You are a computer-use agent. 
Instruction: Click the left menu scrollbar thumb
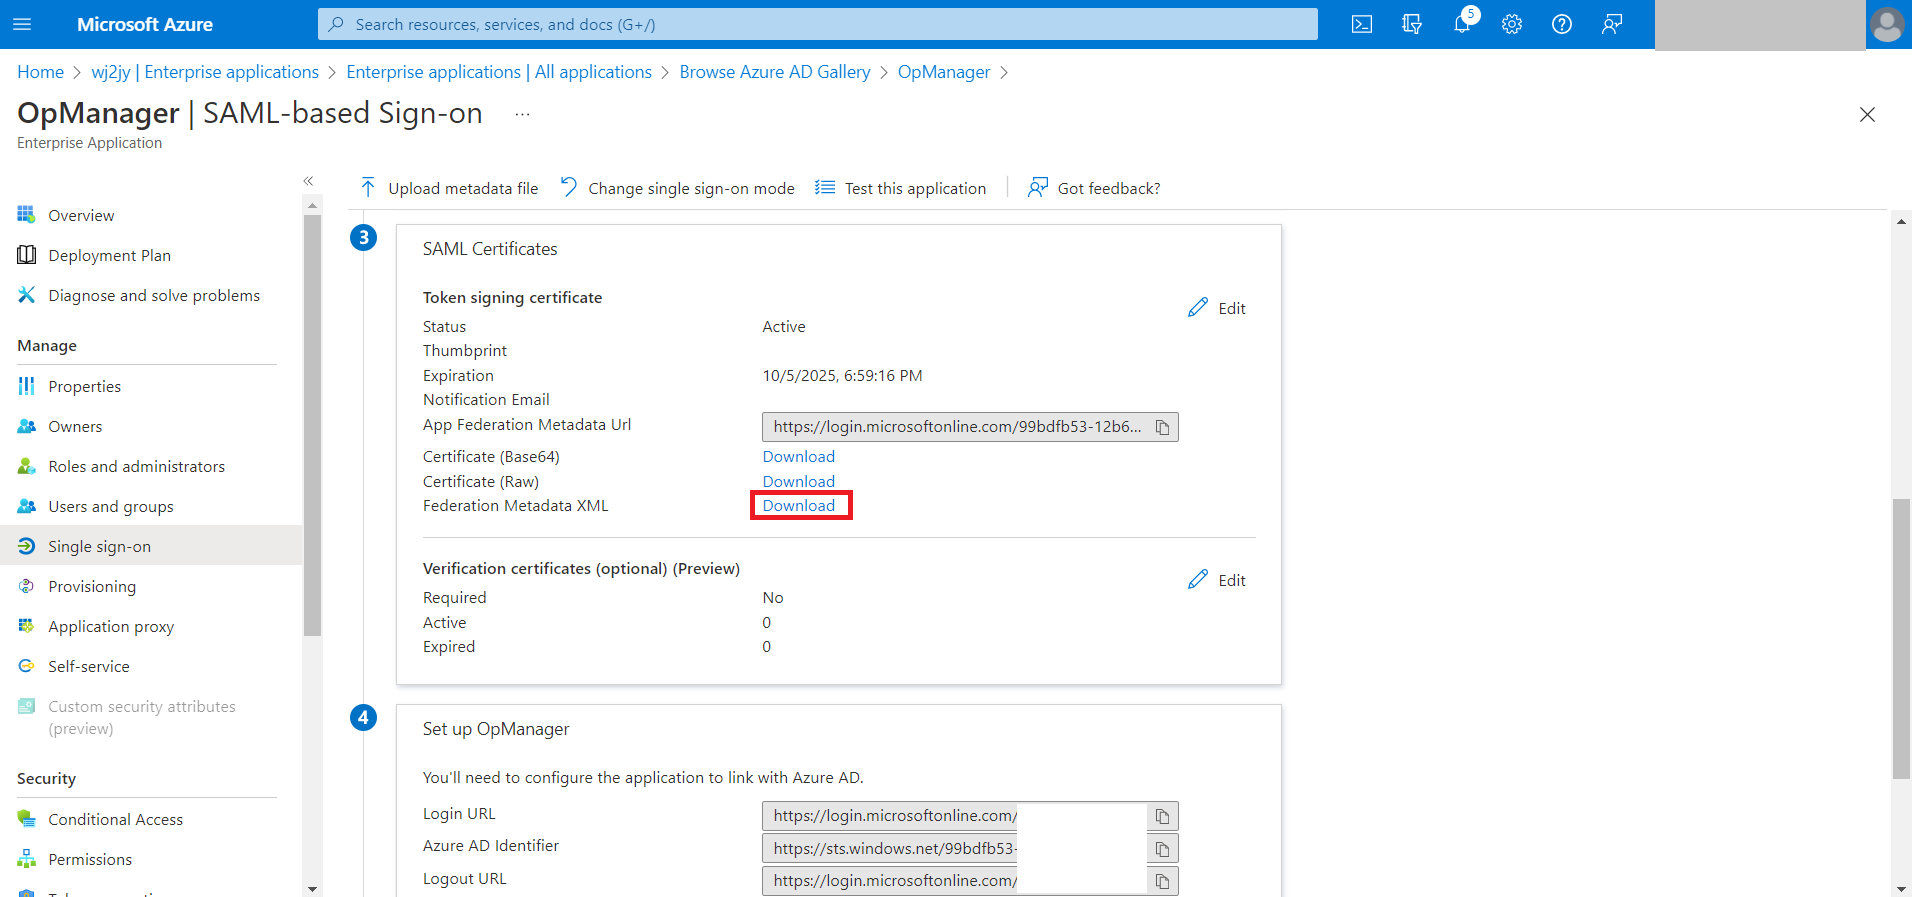313,424
